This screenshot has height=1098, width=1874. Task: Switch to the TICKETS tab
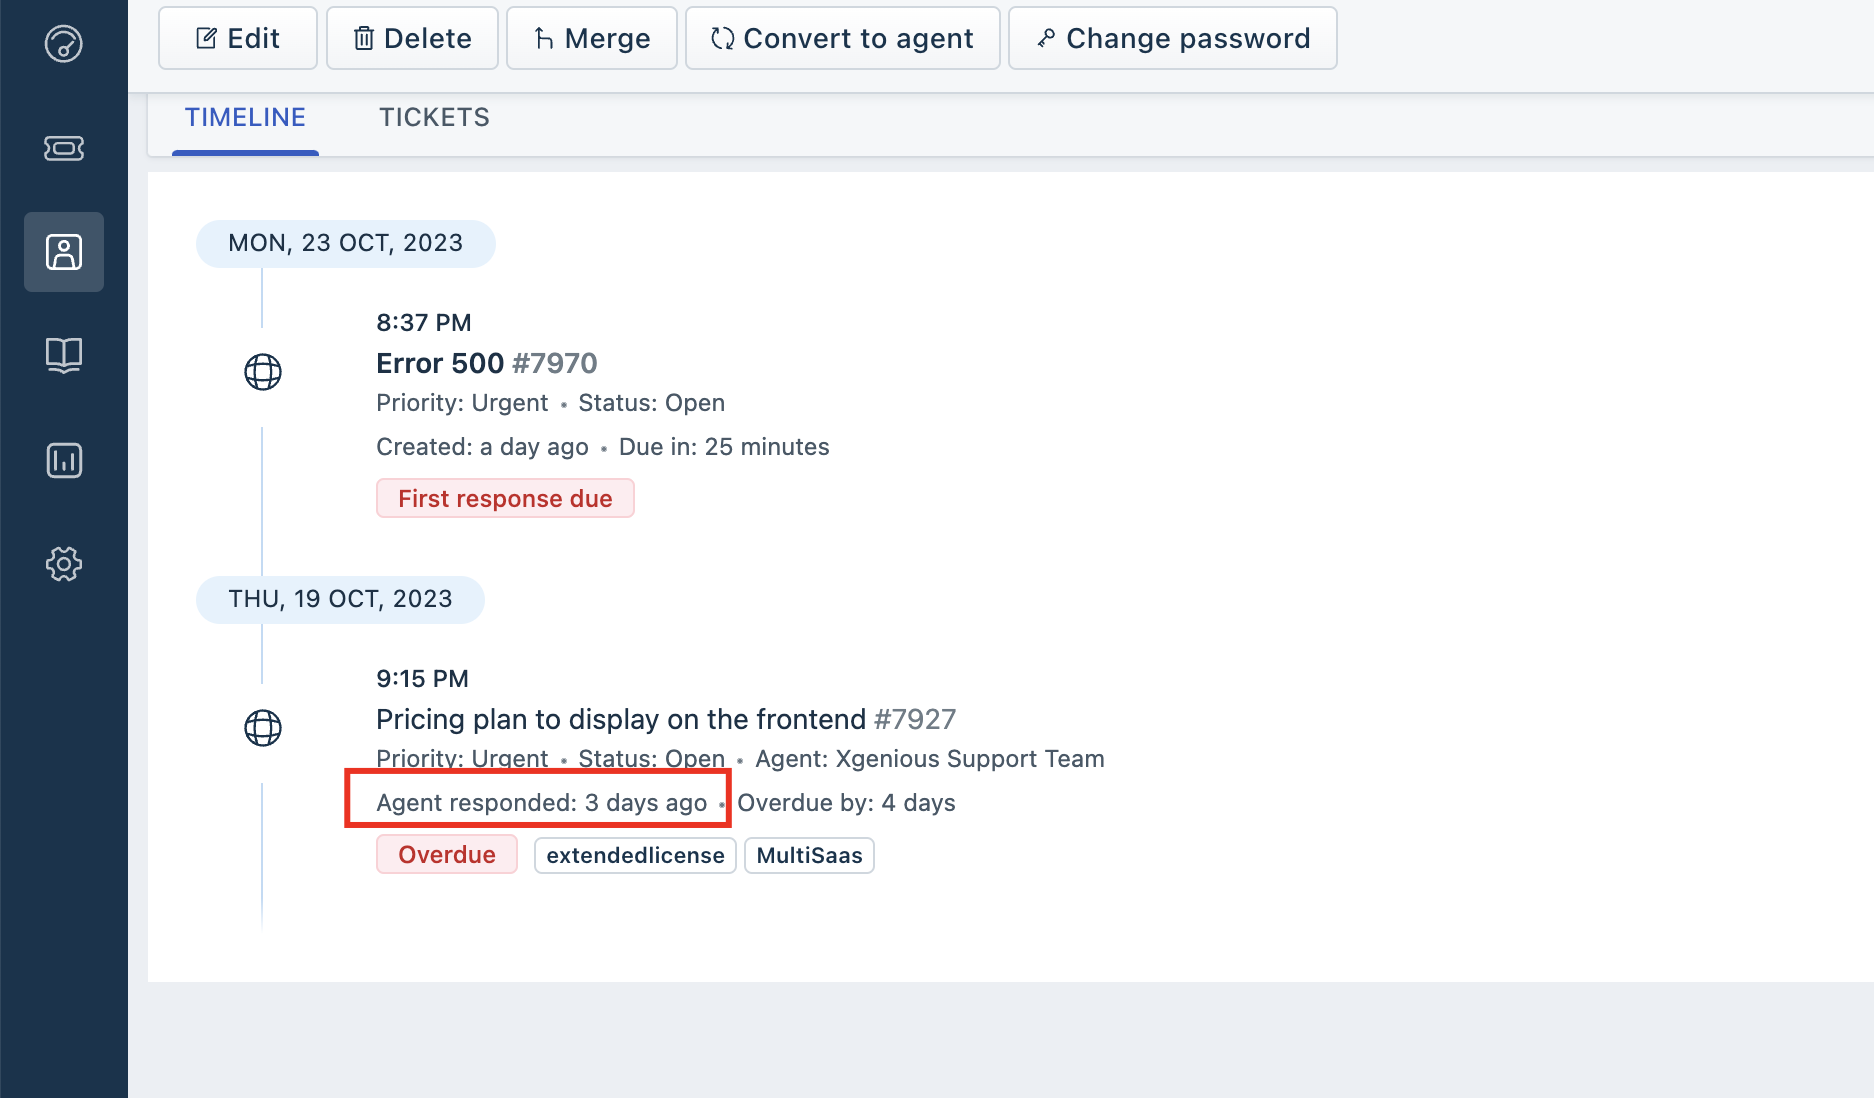point(434,118)
